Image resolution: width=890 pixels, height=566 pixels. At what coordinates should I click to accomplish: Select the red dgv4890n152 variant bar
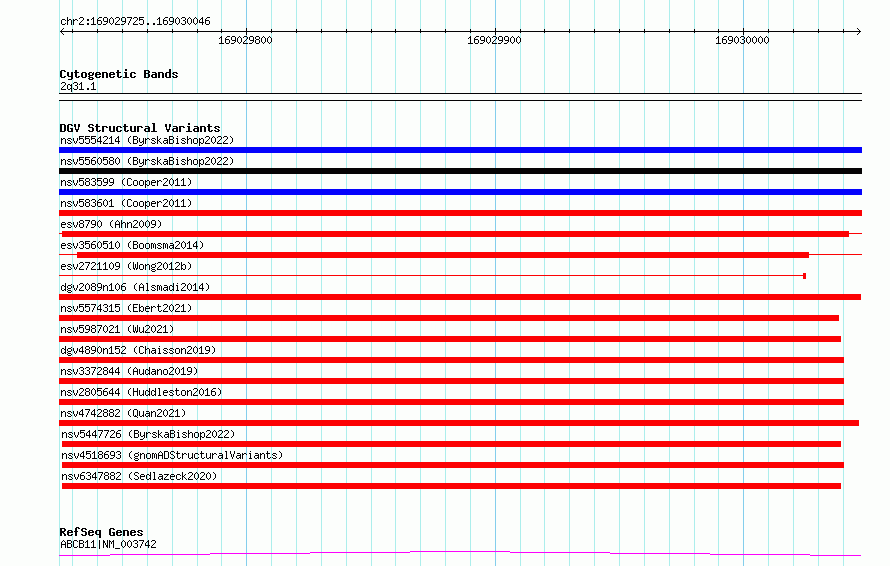pyautogui.click(x=451, y=360)
